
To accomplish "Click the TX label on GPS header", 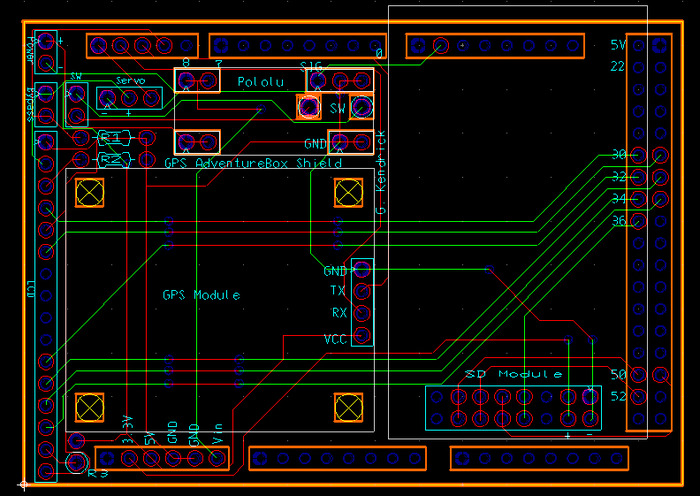I will click(338, 291).
